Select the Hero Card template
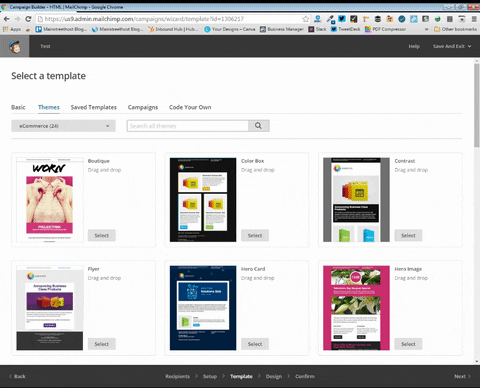 click(255, 344)
